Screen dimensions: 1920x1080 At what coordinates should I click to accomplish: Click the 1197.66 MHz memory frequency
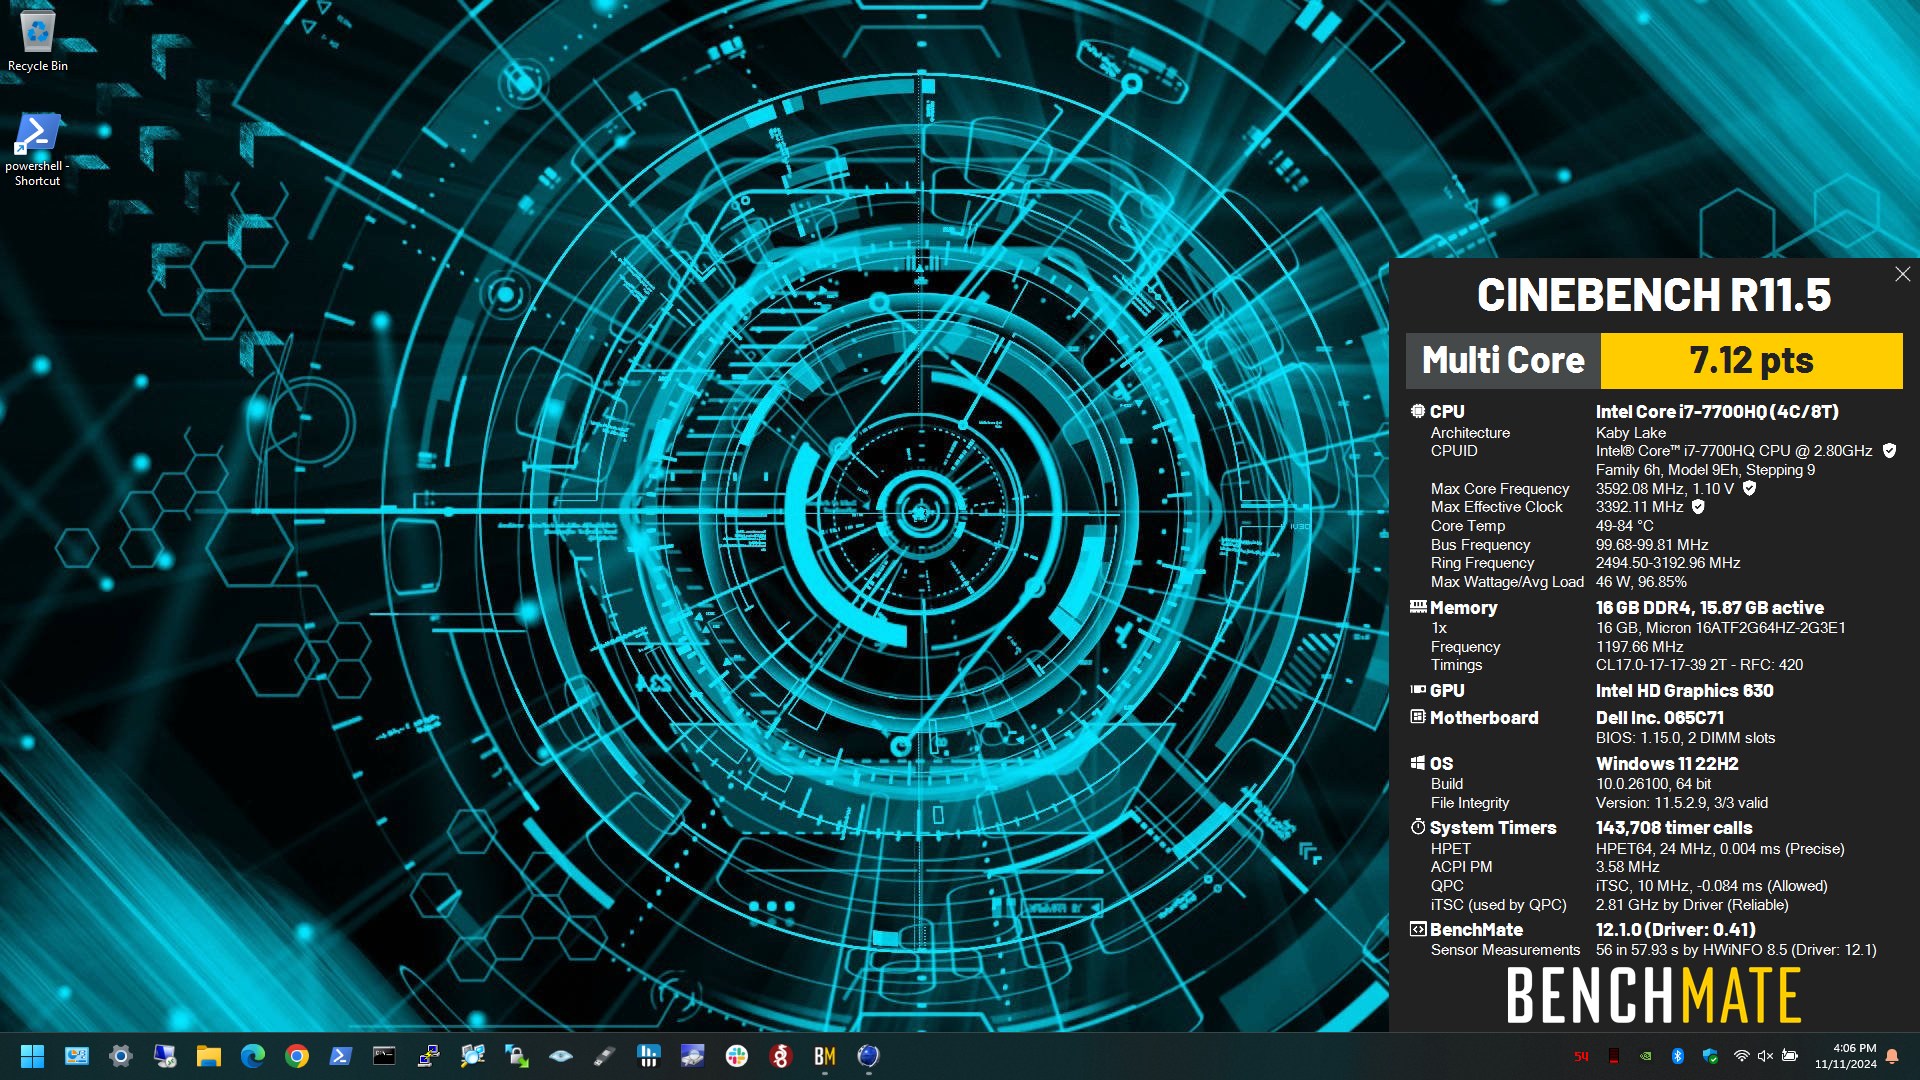(1639, 647)
